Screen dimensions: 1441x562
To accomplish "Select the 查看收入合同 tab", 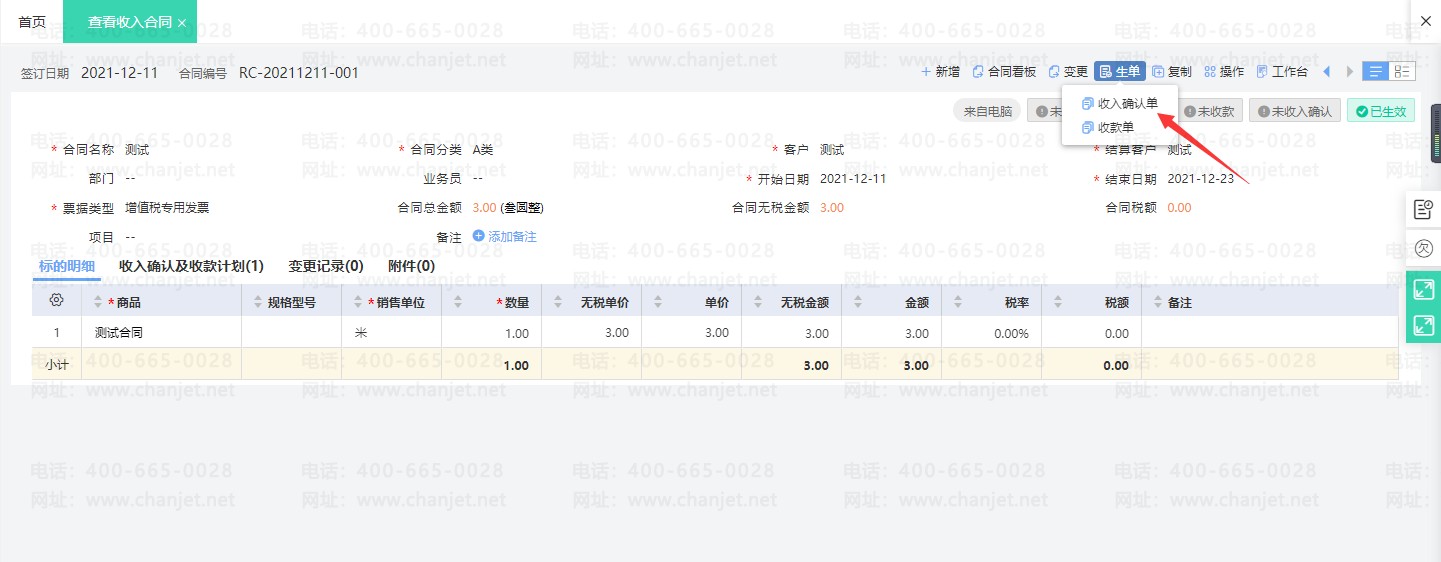I will (129, 21).
